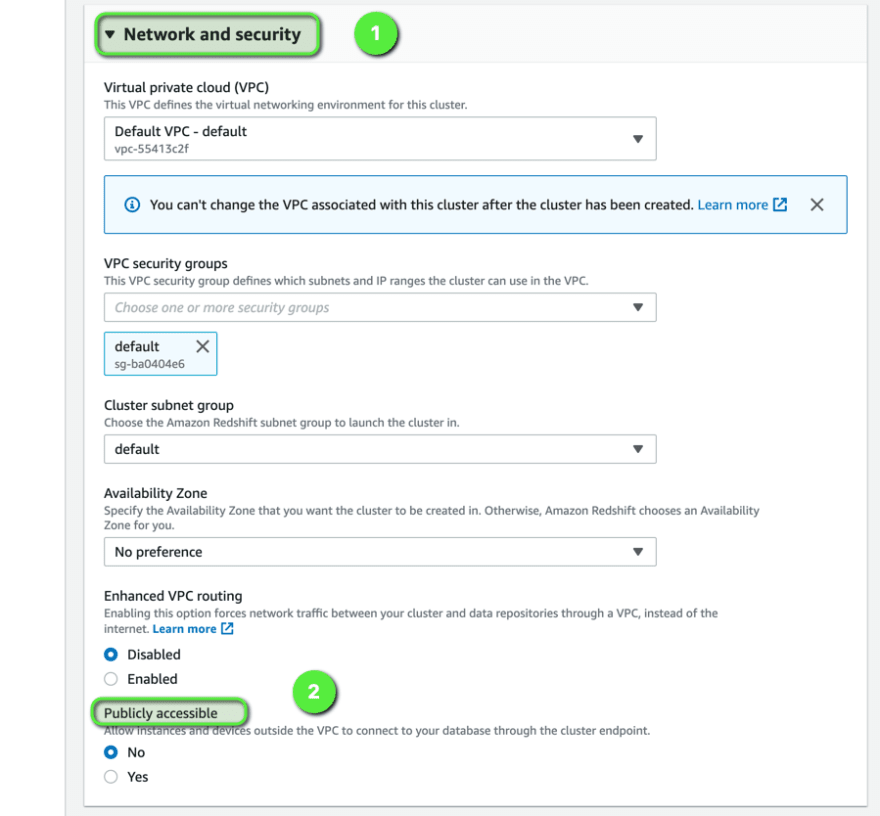Select Disabled for Enhanced VPC routing
880x816 pixels.
coord(111,654)
